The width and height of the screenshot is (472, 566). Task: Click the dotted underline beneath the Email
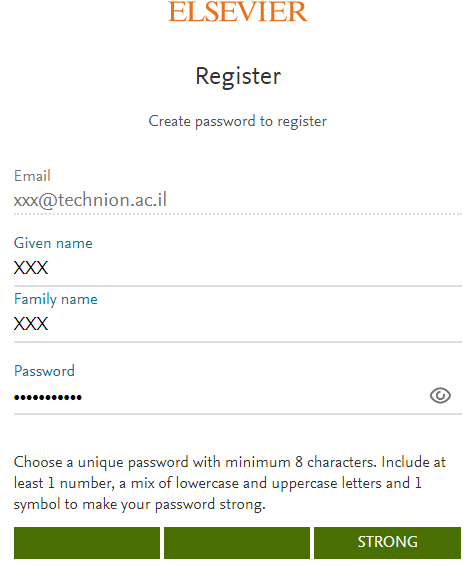coord(238,214)
